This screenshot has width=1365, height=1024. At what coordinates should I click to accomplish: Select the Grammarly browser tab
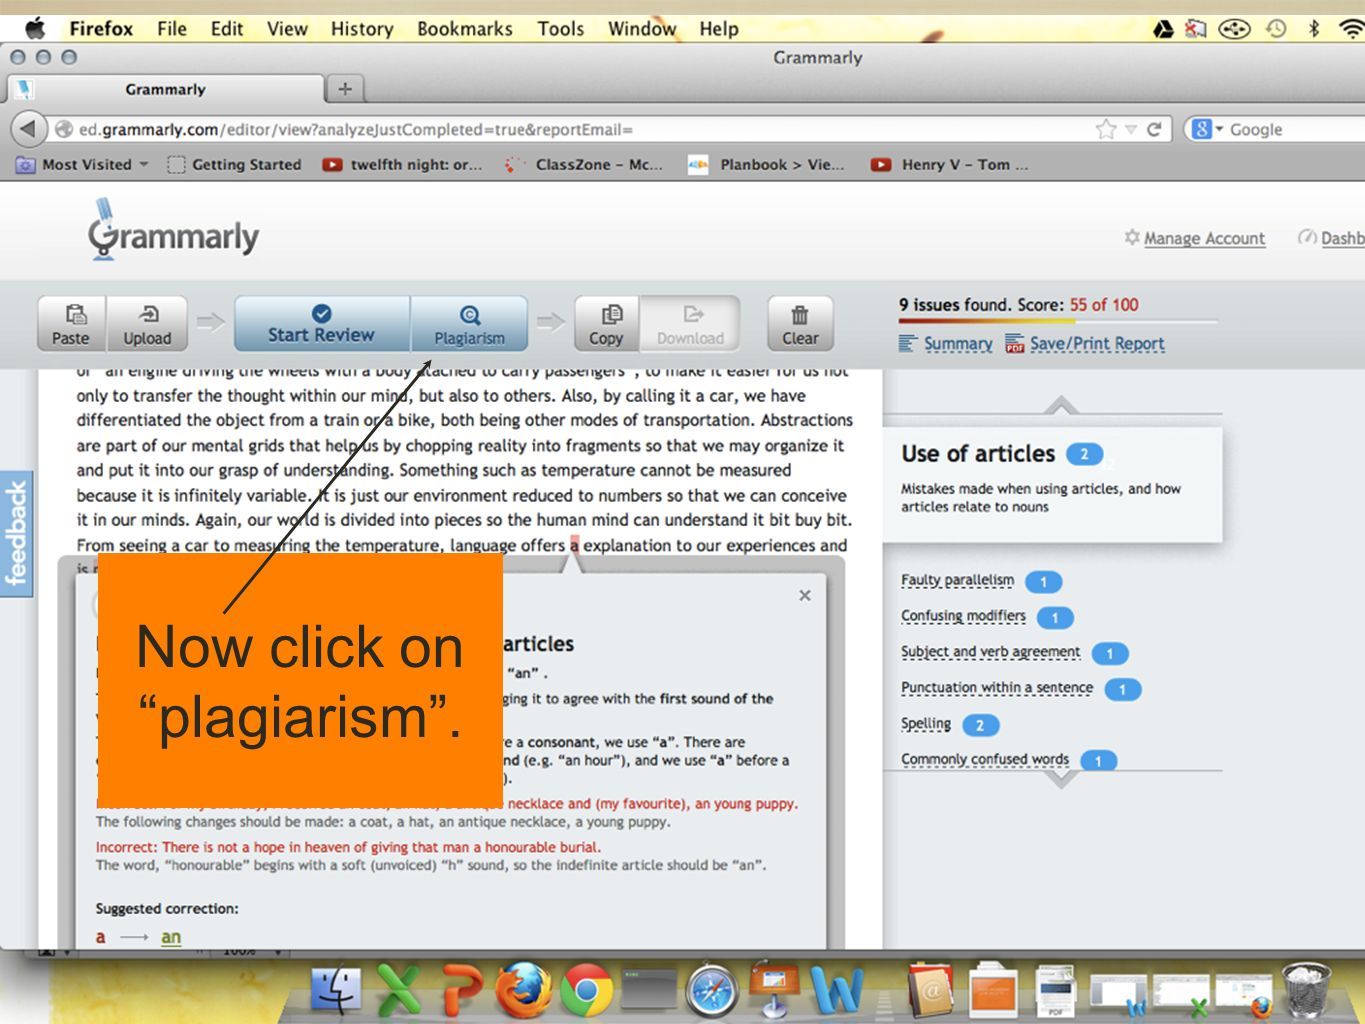165,89
